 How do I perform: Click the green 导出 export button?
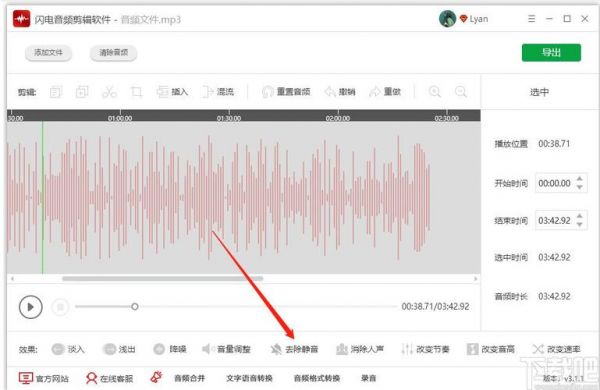[x=551, y=52]
